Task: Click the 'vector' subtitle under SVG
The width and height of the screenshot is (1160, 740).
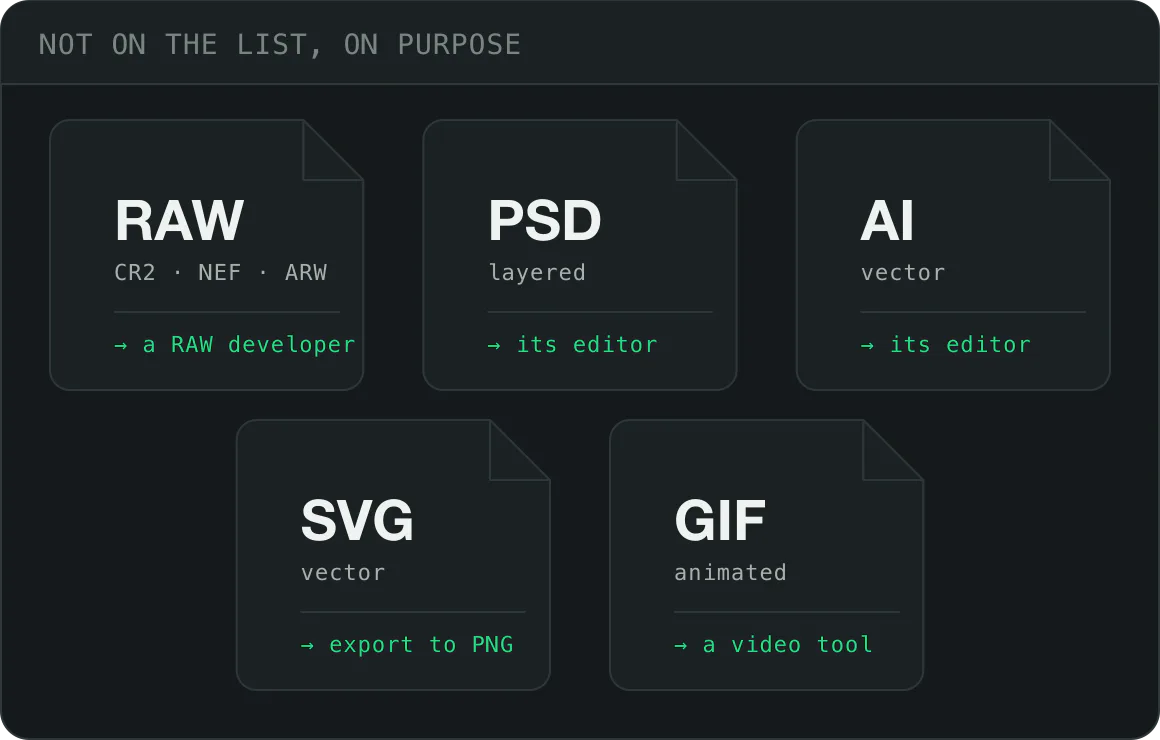Action: 343,573
